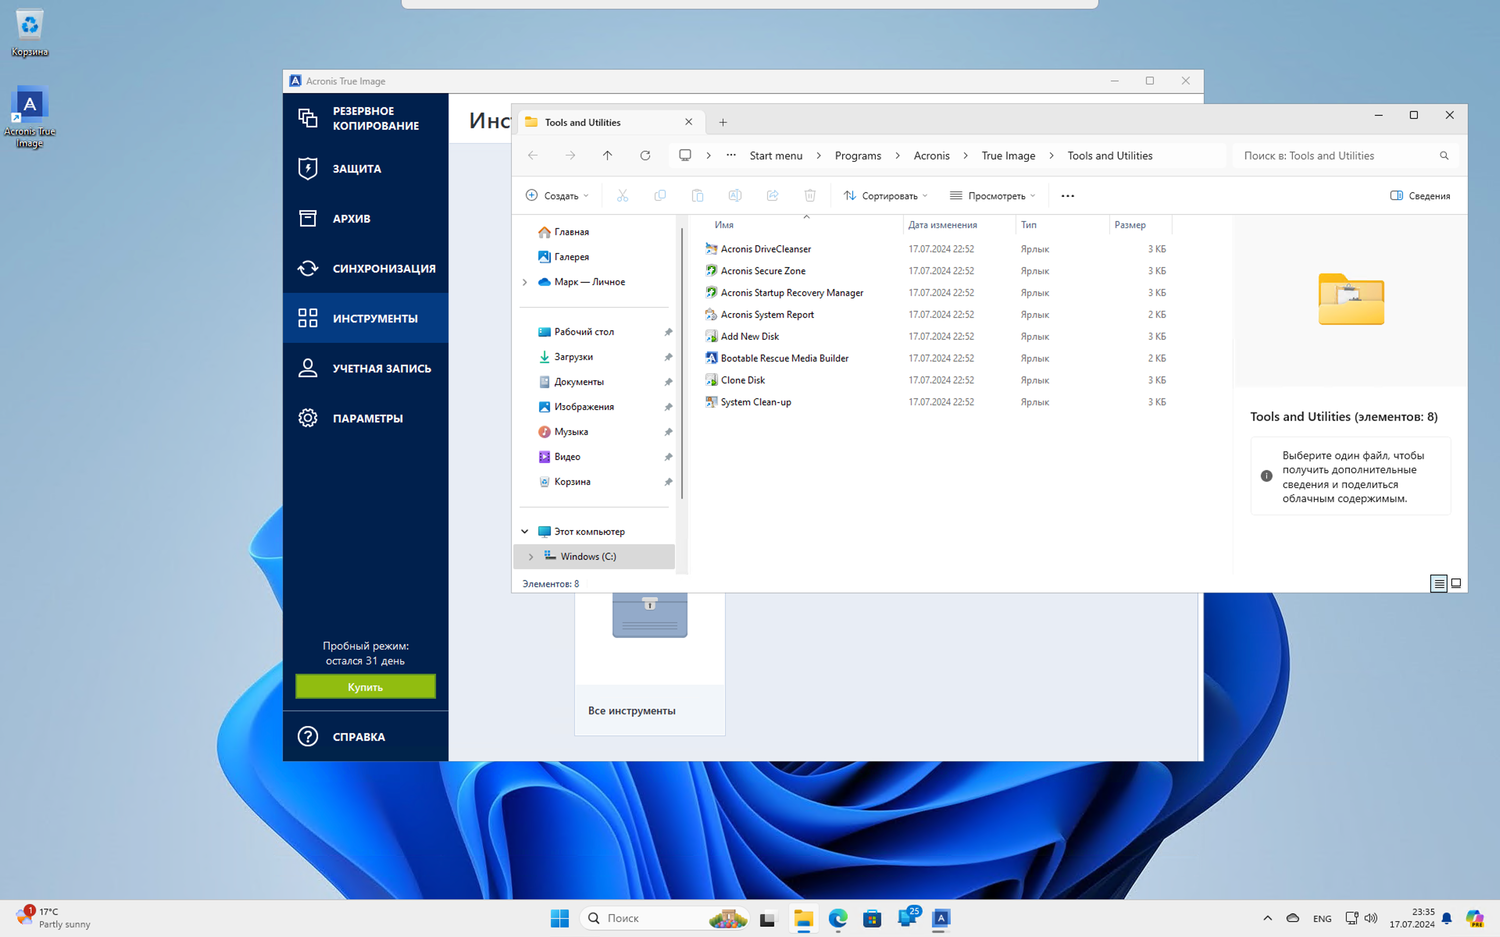Open Gallery in Explorer navigation pane
Image resolution: width=1500 pixels, height=937 pixels.
571,257
